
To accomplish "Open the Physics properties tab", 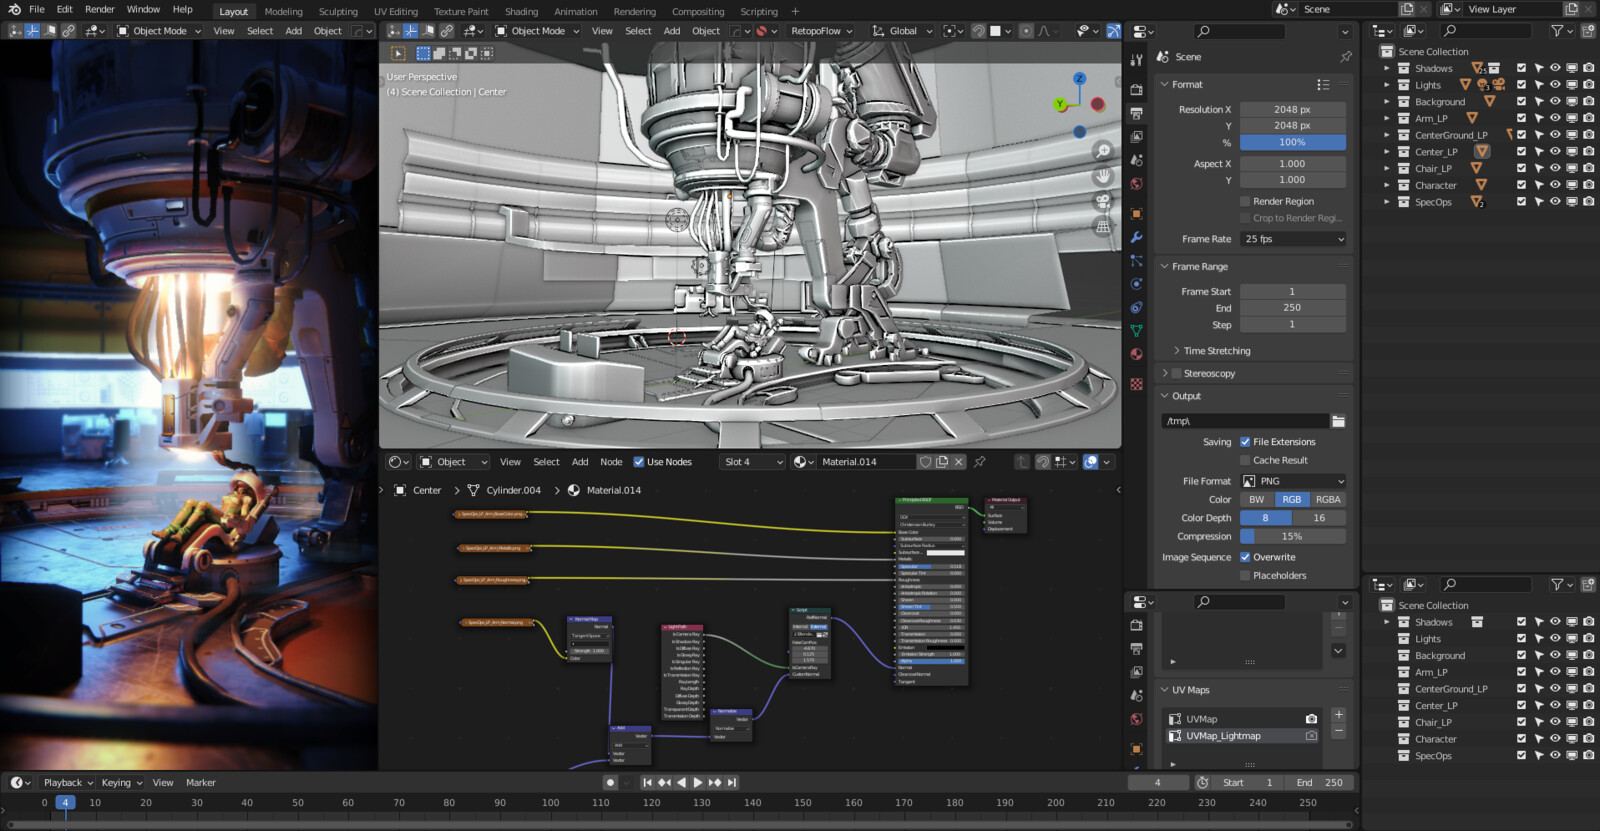I will tap(1136, 284).
